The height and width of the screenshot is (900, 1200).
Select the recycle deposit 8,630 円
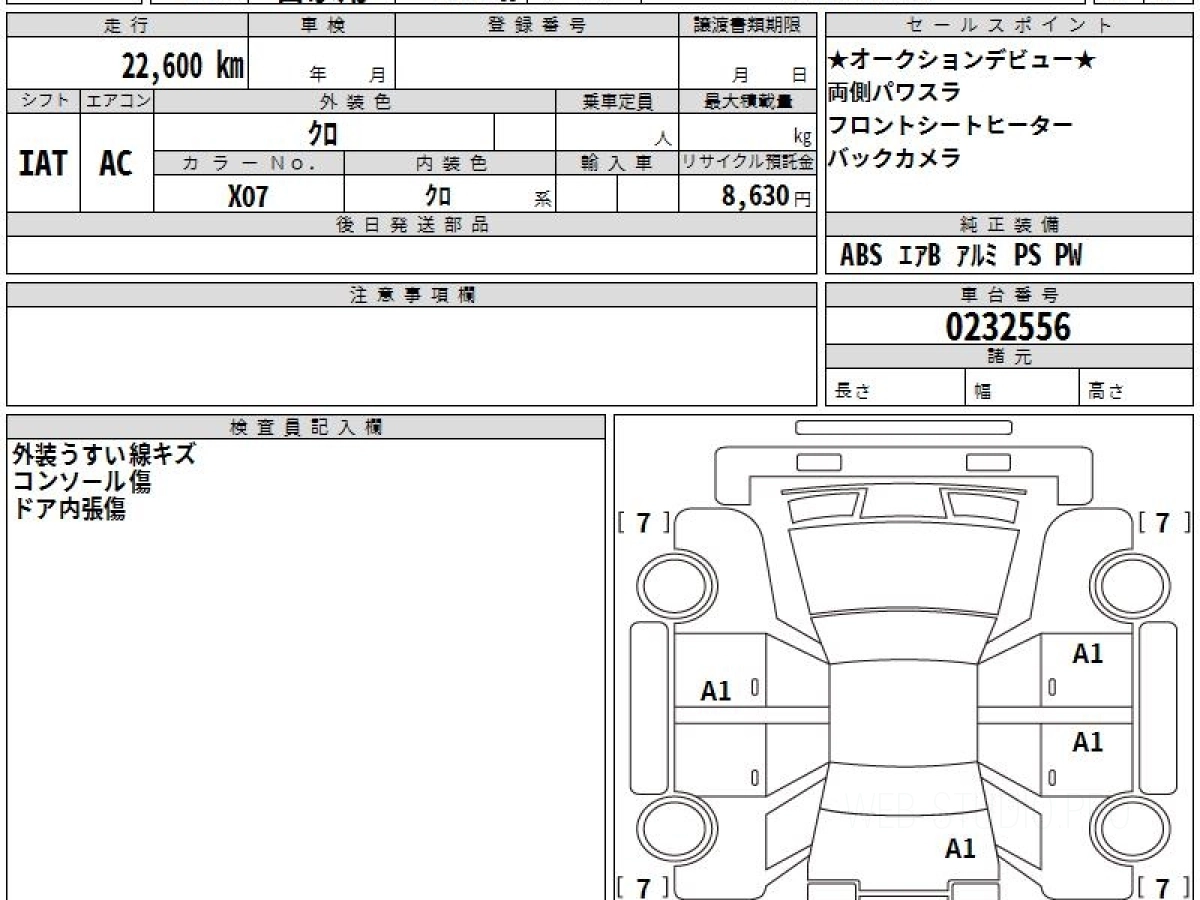coord(766,196)
